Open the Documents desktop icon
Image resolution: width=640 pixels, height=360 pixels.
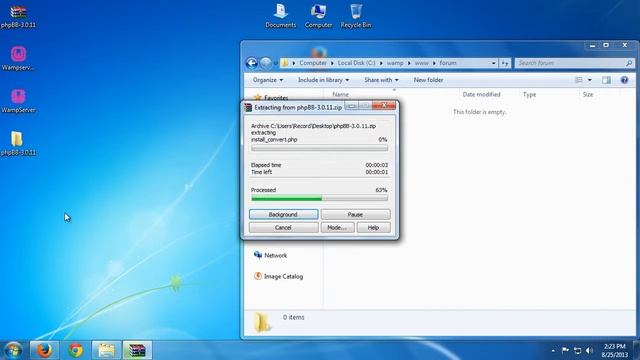pos(280,16)
